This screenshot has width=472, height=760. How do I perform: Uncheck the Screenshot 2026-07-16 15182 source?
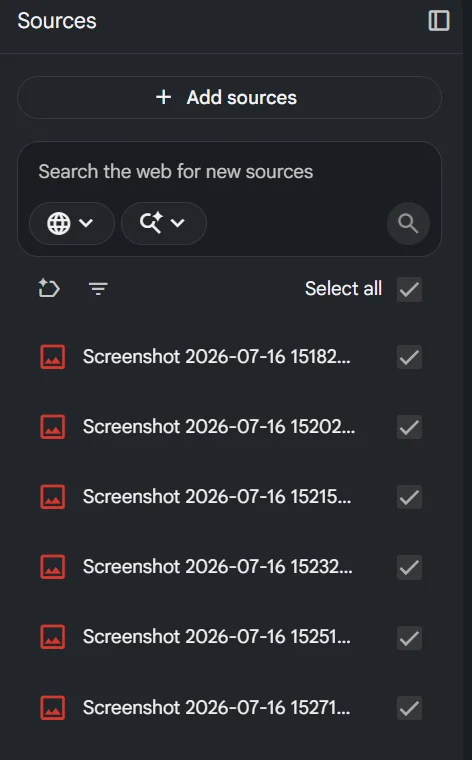tap(409, 357)
